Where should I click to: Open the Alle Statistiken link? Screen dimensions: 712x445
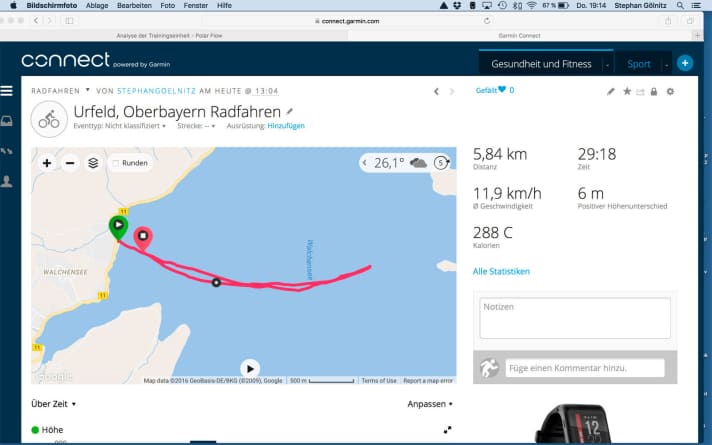coord(501,271)
